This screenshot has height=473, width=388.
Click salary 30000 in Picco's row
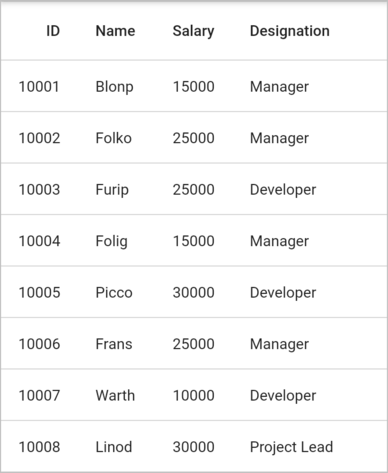(193, 293)
